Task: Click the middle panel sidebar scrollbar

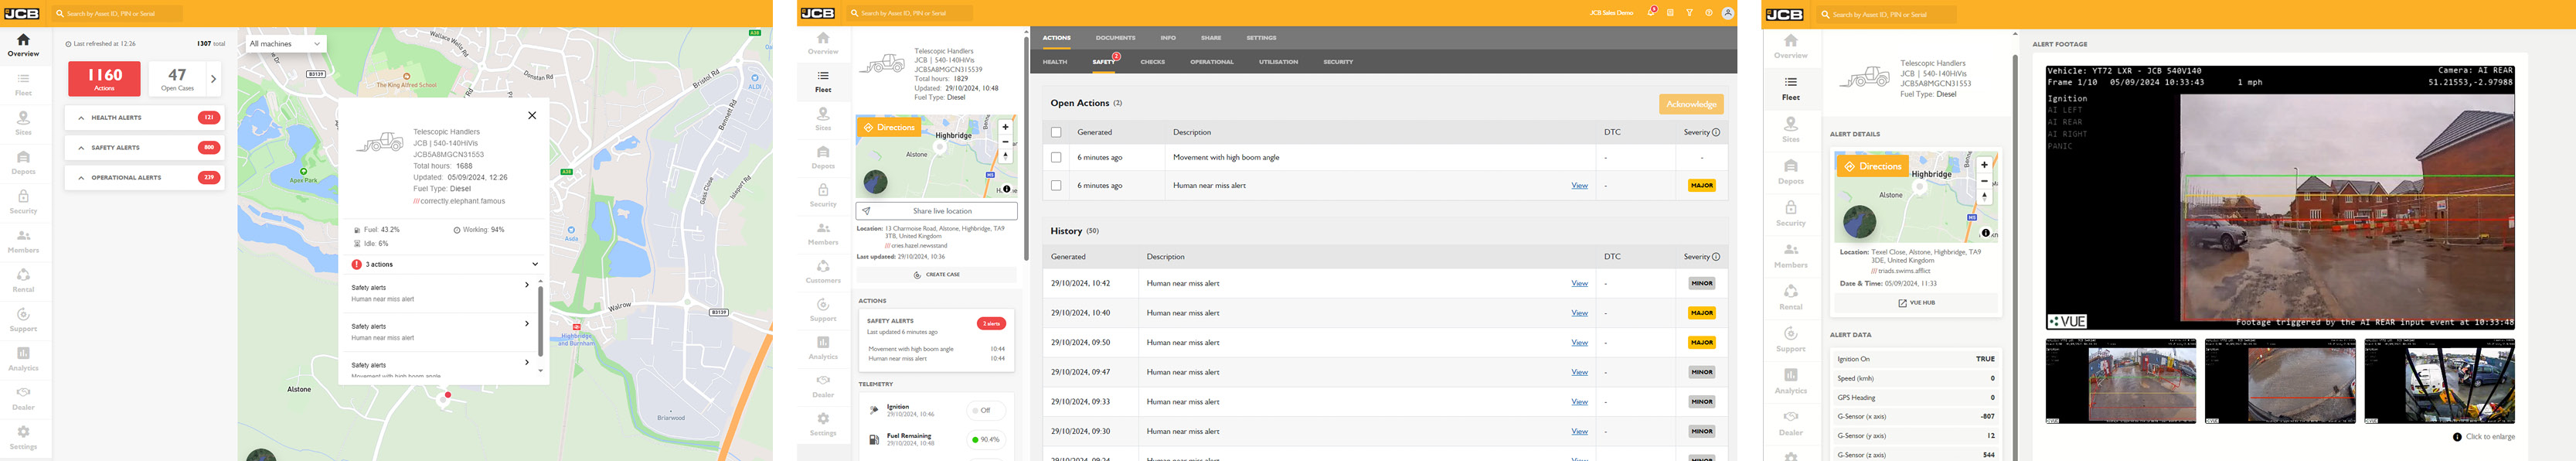Action: click(x=1026, y=148)
